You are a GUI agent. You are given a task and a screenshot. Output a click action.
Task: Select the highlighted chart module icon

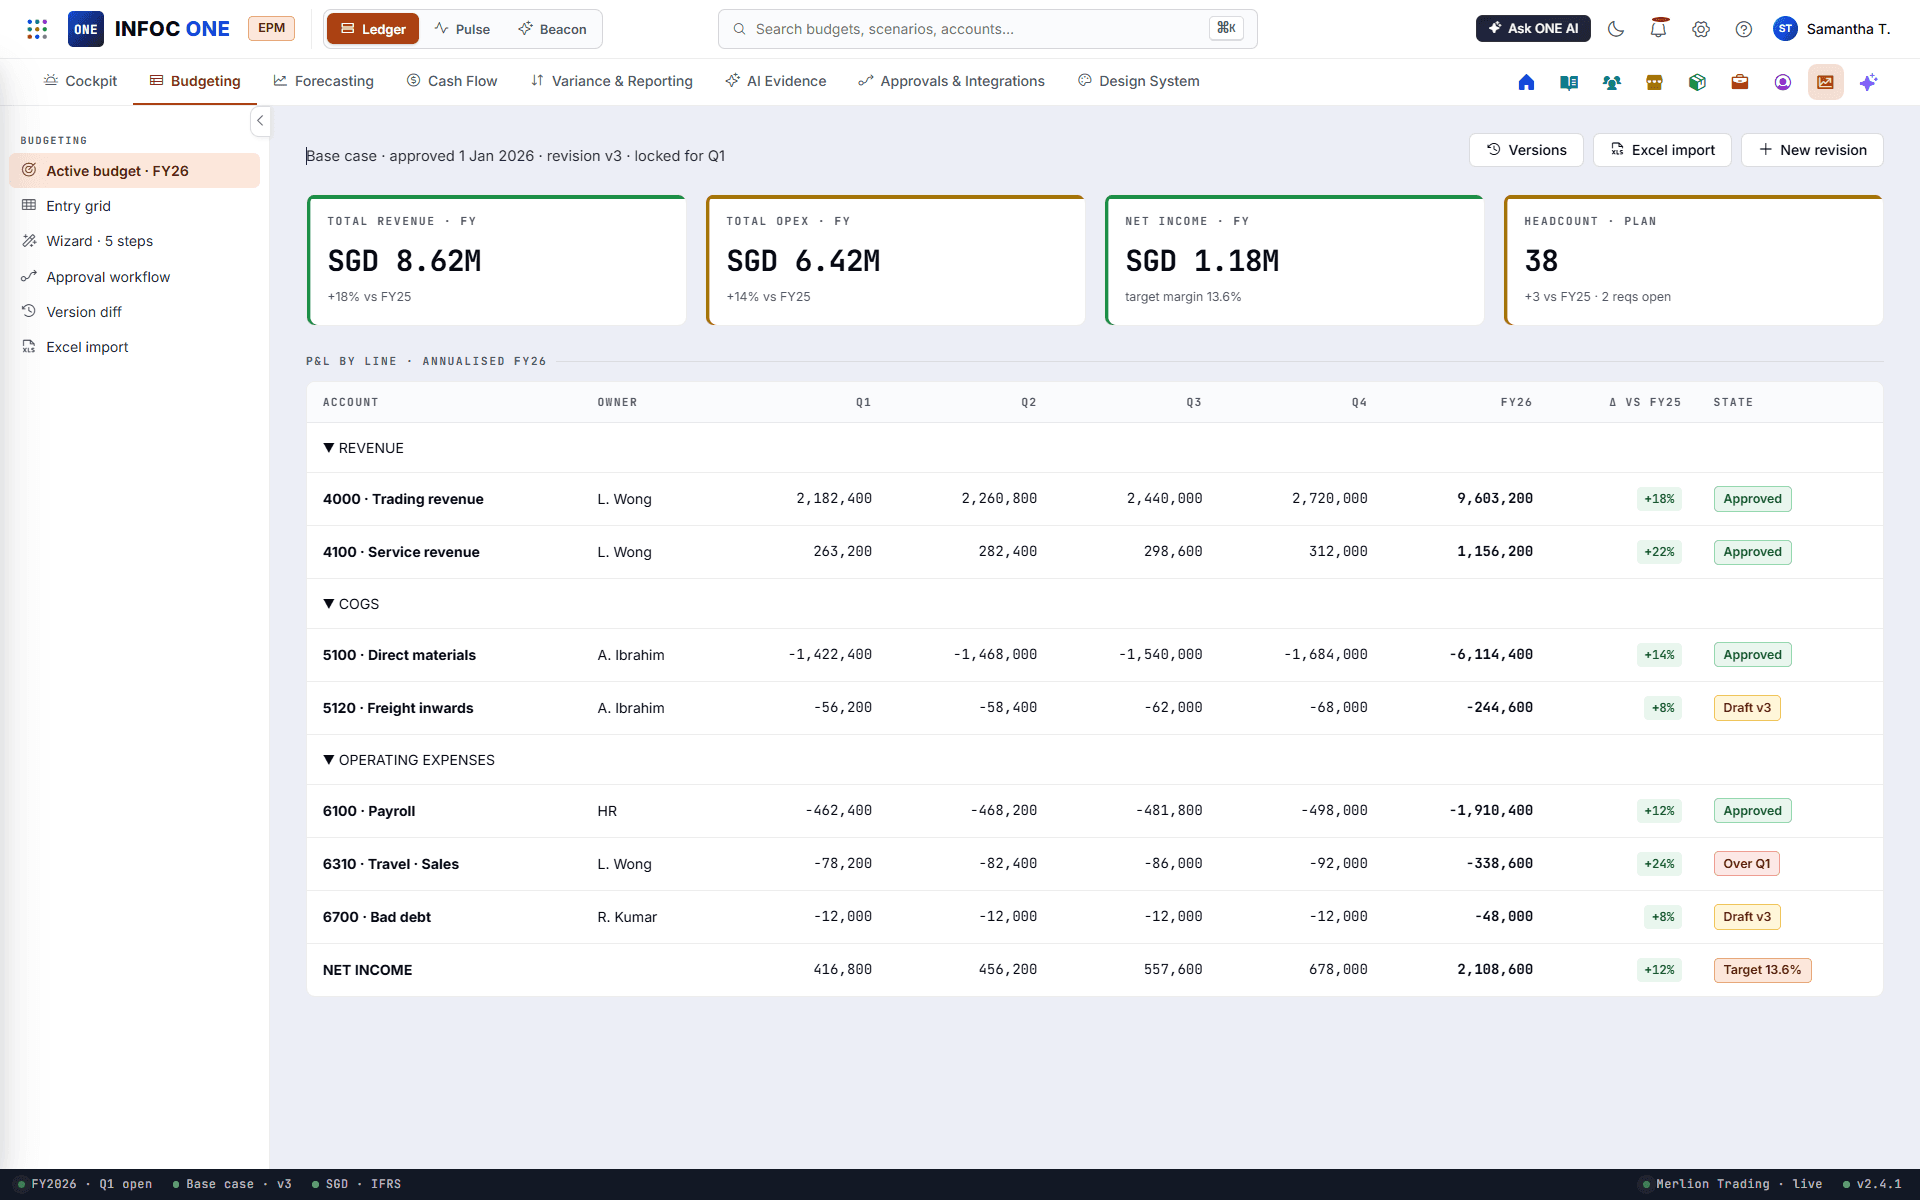tap(1826, 82)
